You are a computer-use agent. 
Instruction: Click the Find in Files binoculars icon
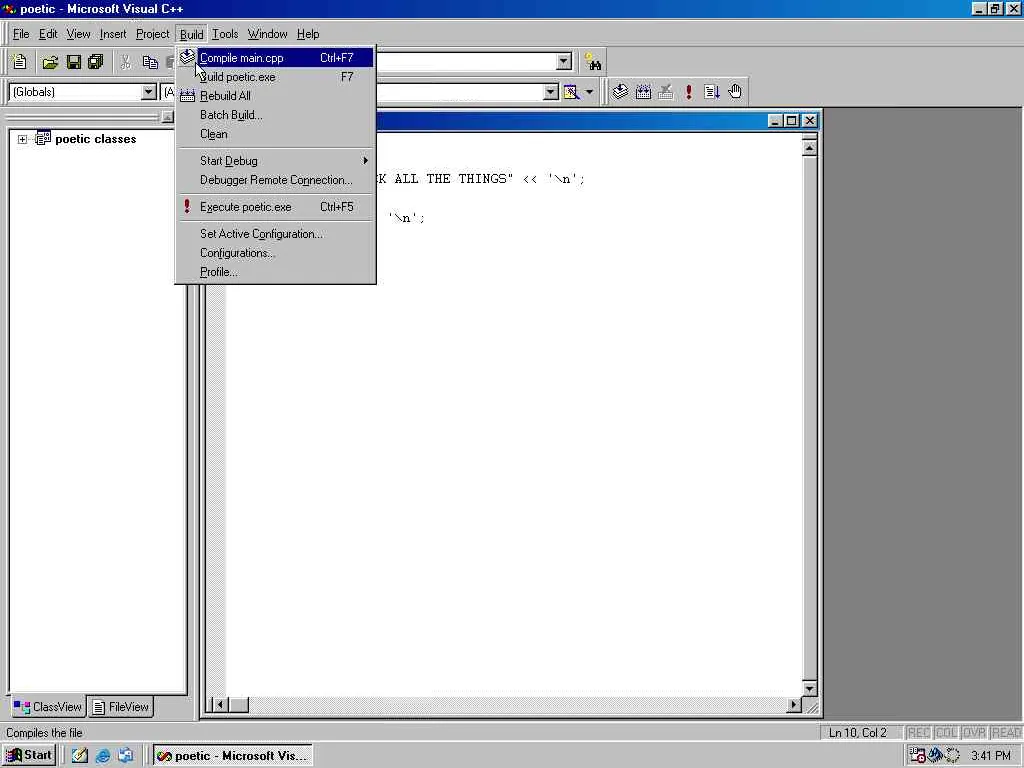point(593,62)
